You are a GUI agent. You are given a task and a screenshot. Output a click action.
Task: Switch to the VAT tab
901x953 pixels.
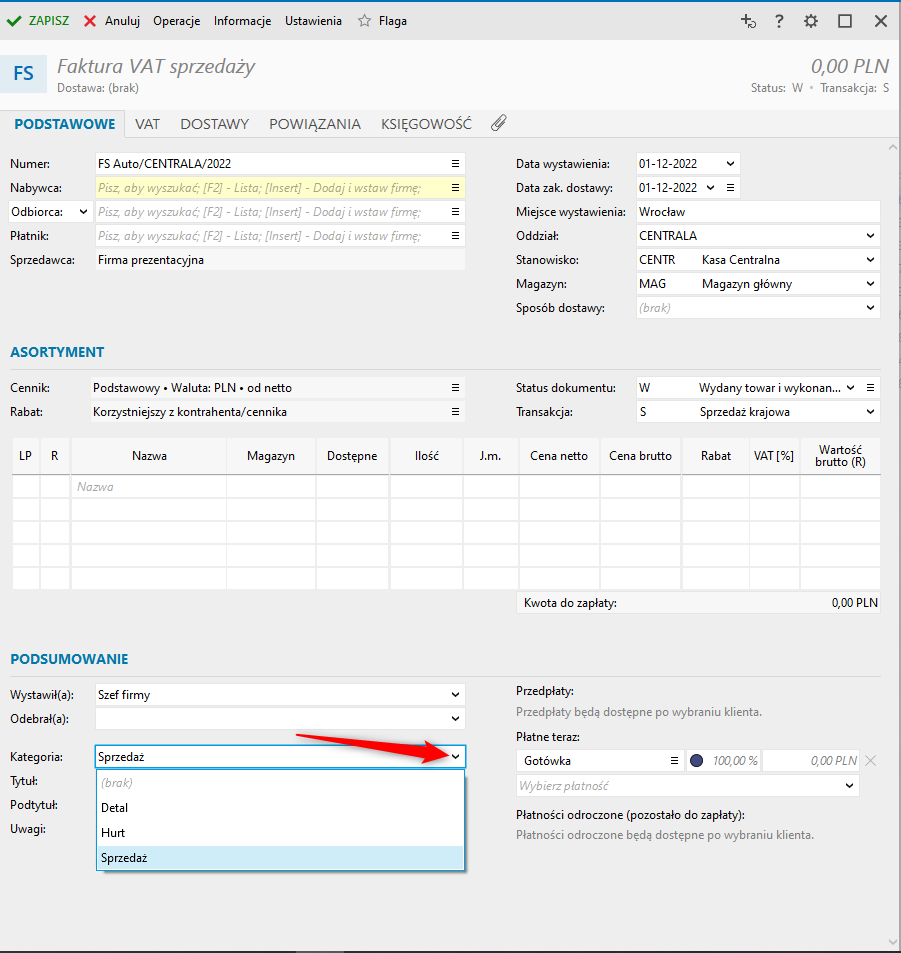(x=147, y=124)
